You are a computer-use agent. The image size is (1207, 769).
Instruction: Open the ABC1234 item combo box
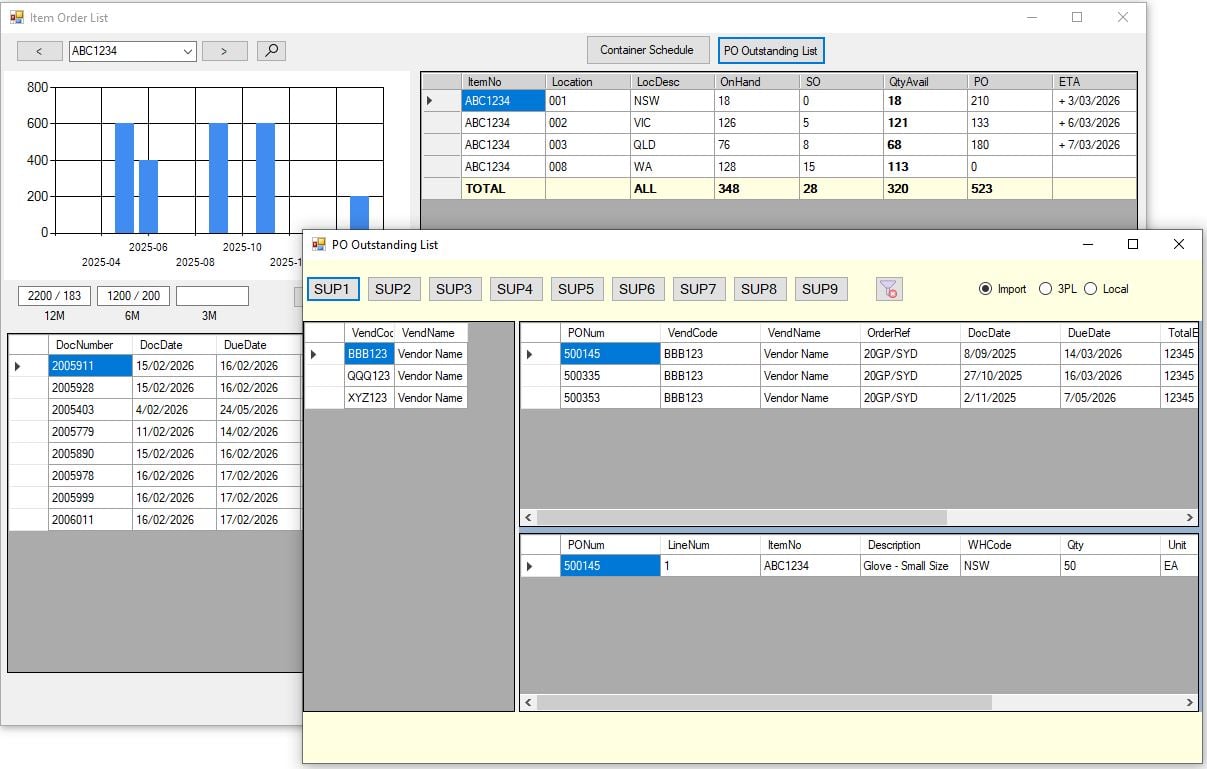[132, 51]
